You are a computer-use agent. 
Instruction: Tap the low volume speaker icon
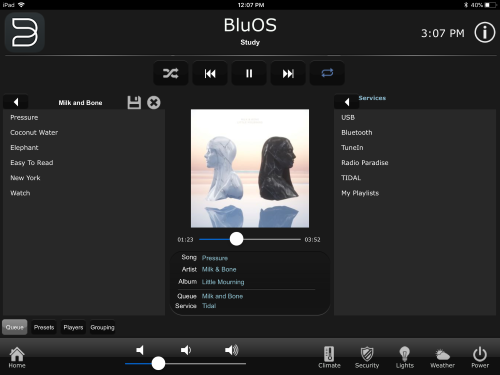coord(186,350)
